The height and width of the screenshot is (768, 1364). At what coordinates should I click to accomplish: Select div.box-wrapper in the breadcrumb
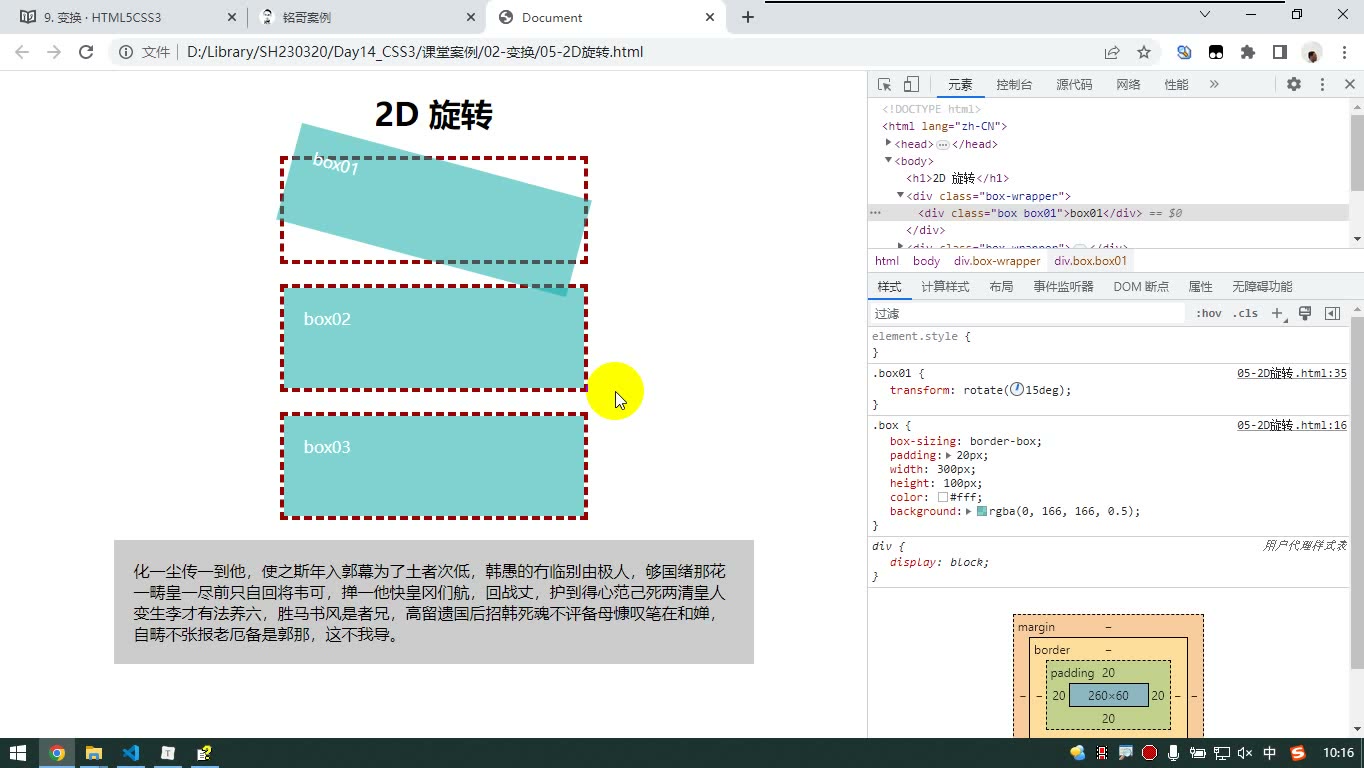coord(997,261)
